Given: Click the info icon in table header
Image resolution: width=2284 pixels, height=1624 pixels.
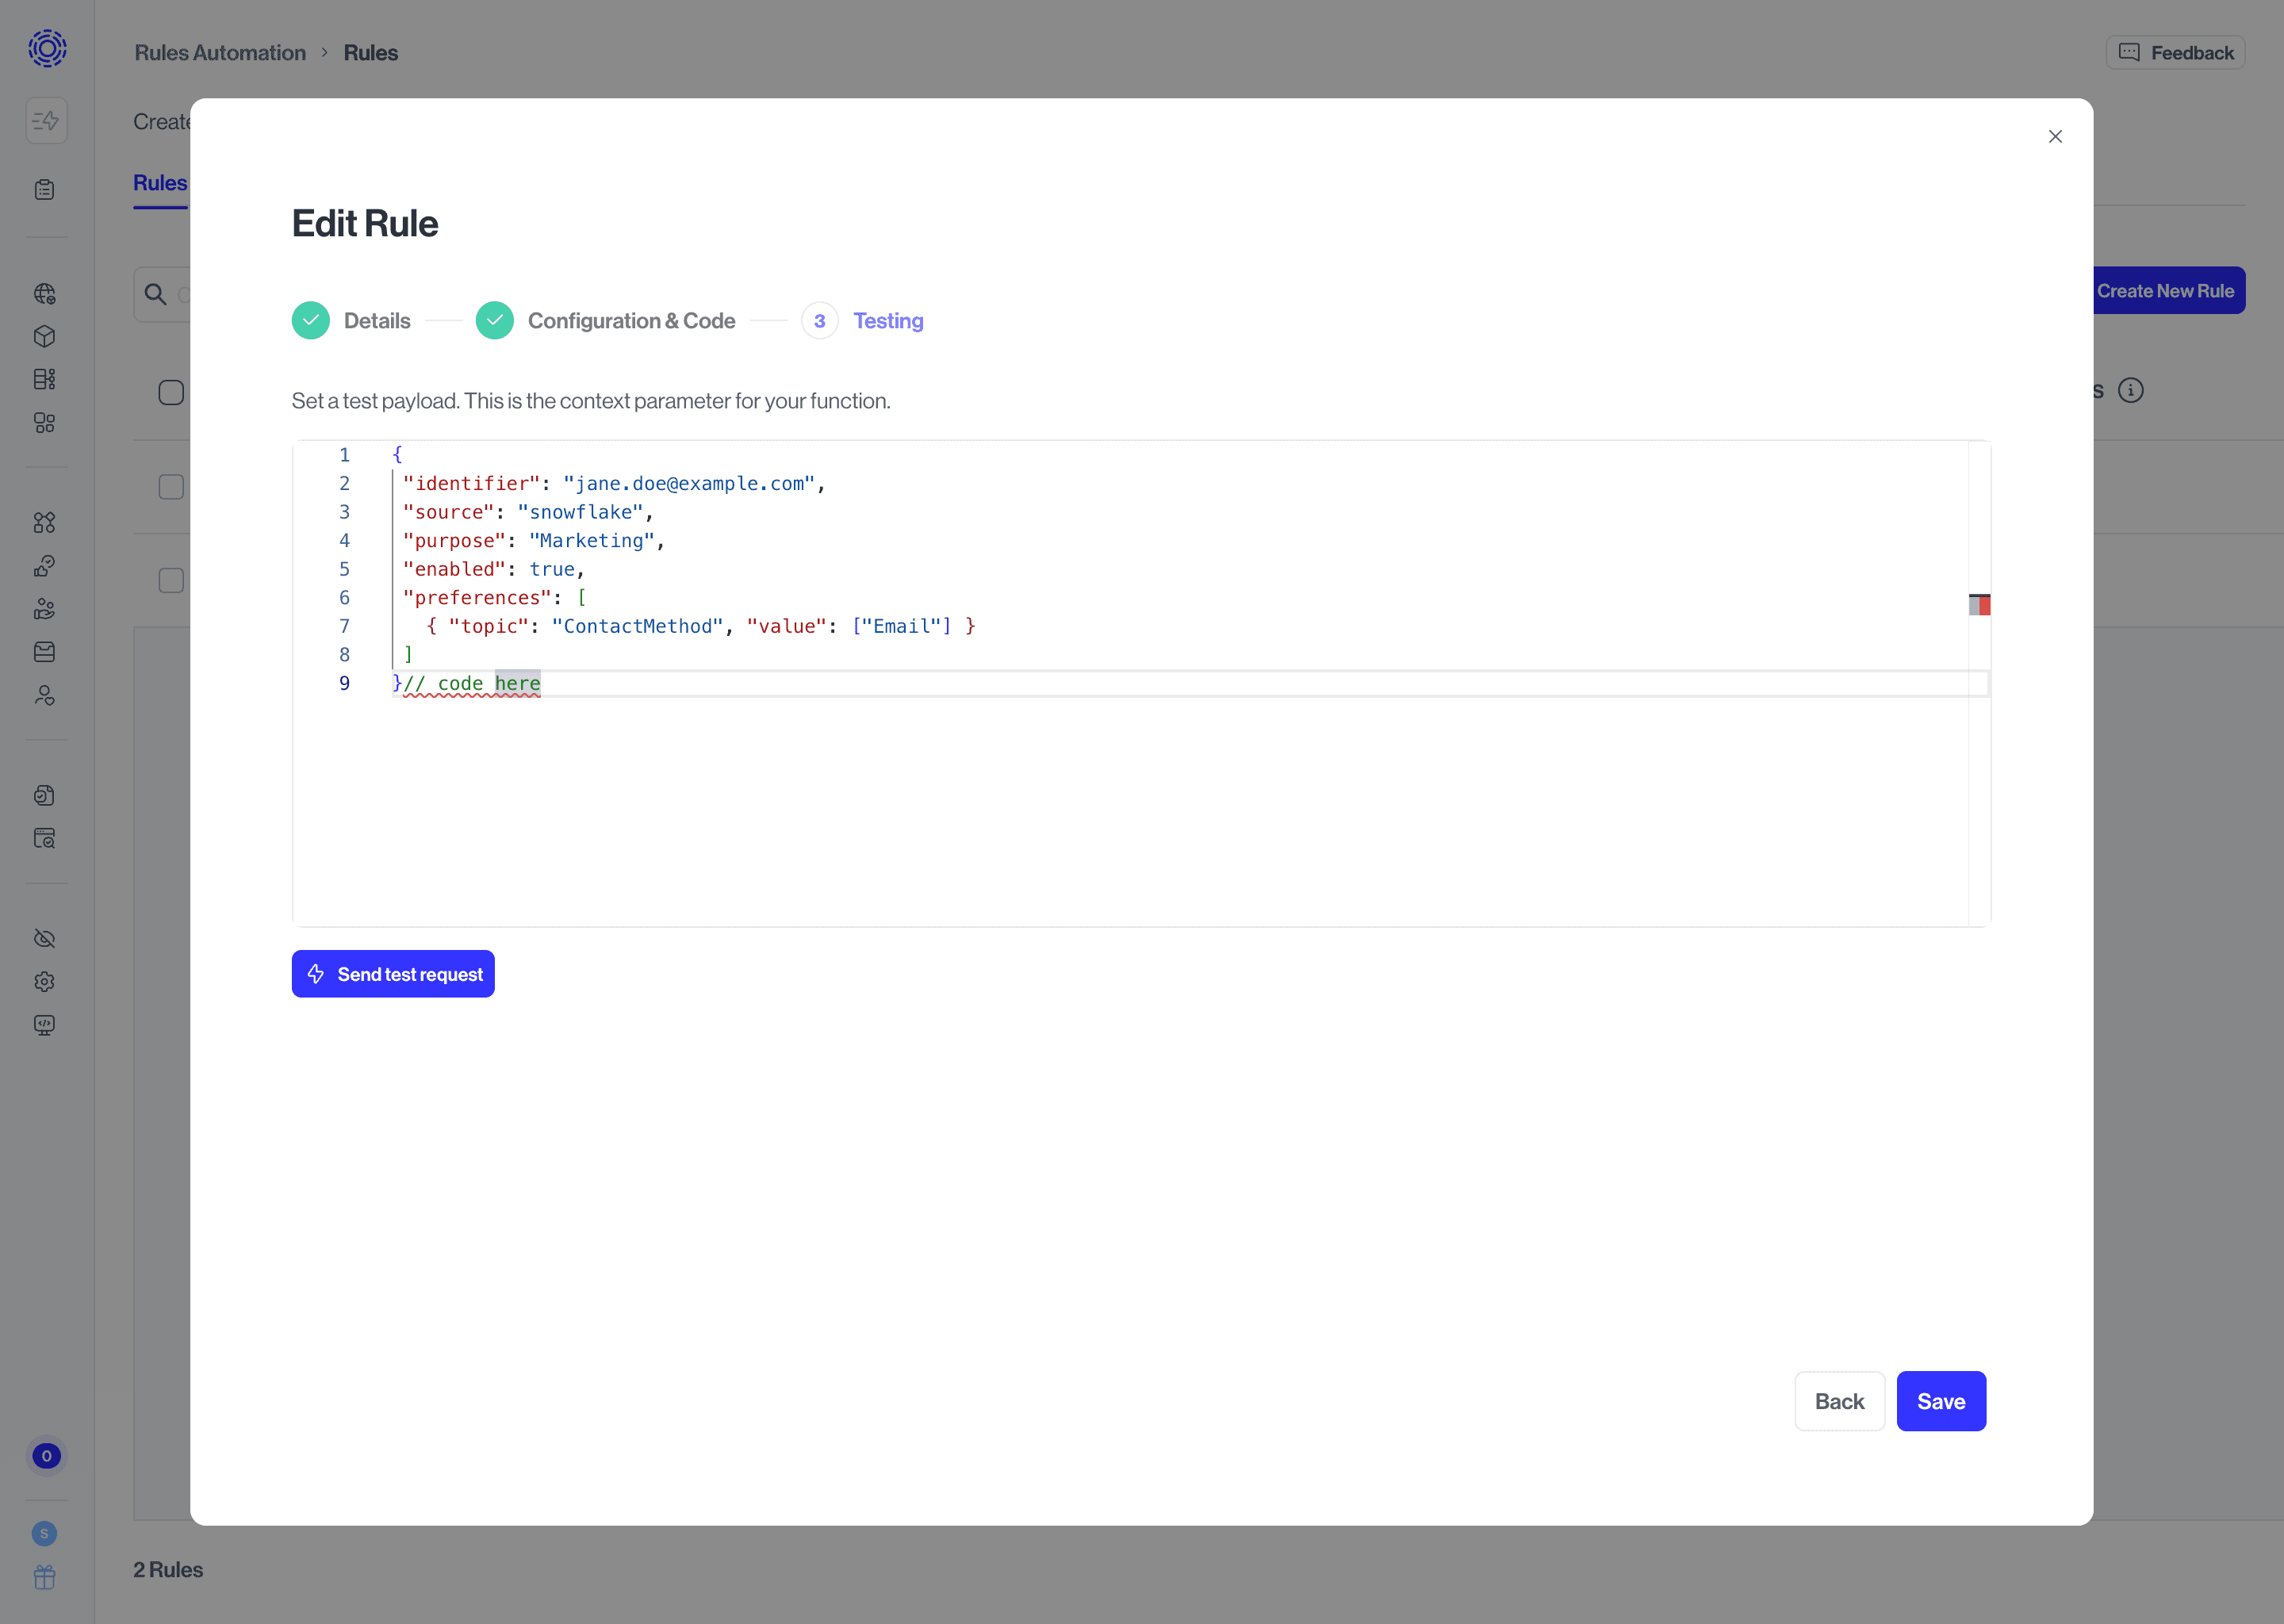Looking at the screenshot, I should (2131, 390).
